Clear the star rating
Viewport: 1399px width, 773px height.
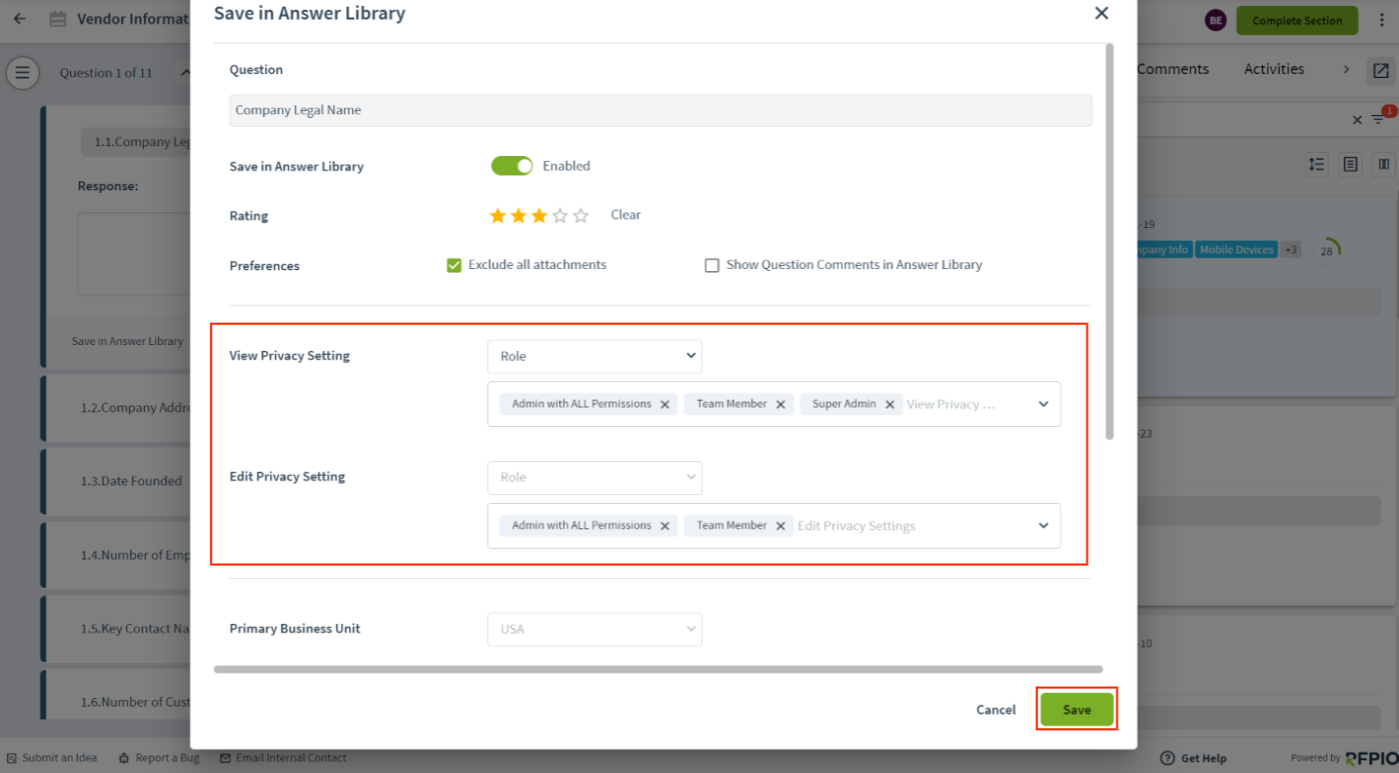click(626, 215)
